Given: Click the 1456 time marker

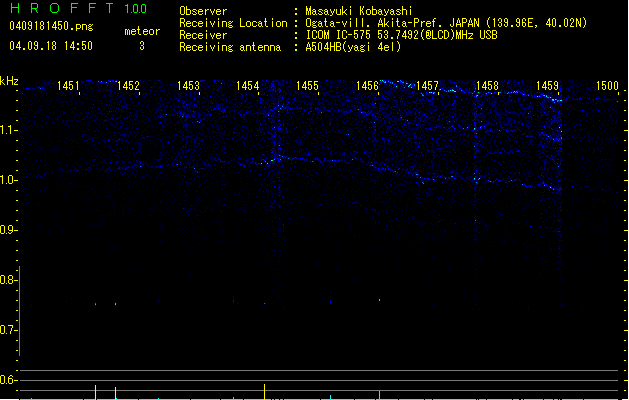Looking at the screenshot, I should (367, 87).
